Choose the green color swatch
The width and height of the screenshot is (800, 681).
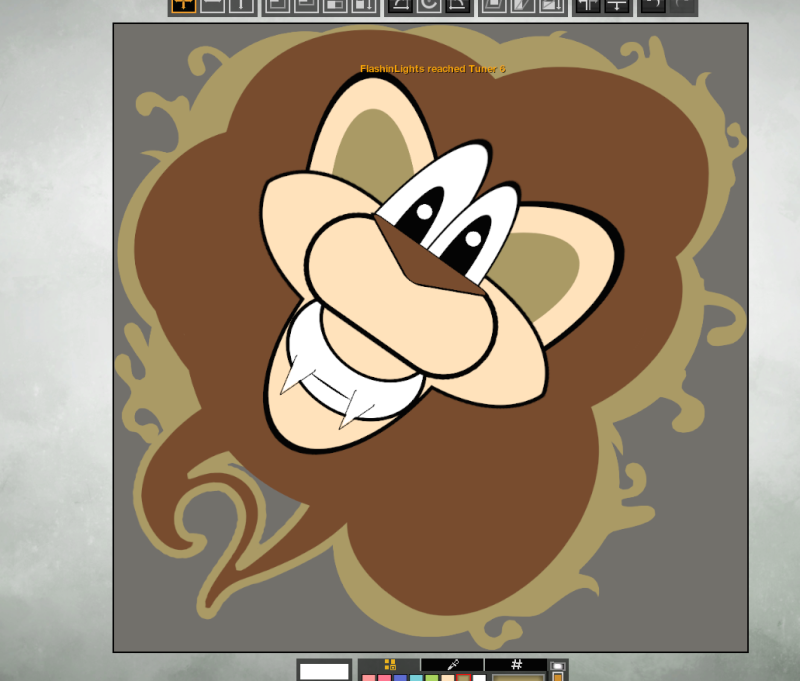tap(432, 677)
